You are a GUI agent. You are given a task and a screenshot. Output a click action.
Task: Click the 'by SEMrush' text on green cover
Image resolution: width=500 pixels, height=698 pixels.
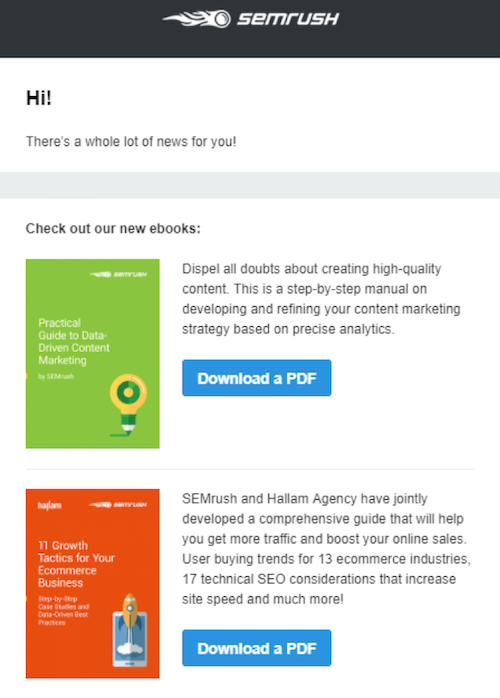pos(56,376)
